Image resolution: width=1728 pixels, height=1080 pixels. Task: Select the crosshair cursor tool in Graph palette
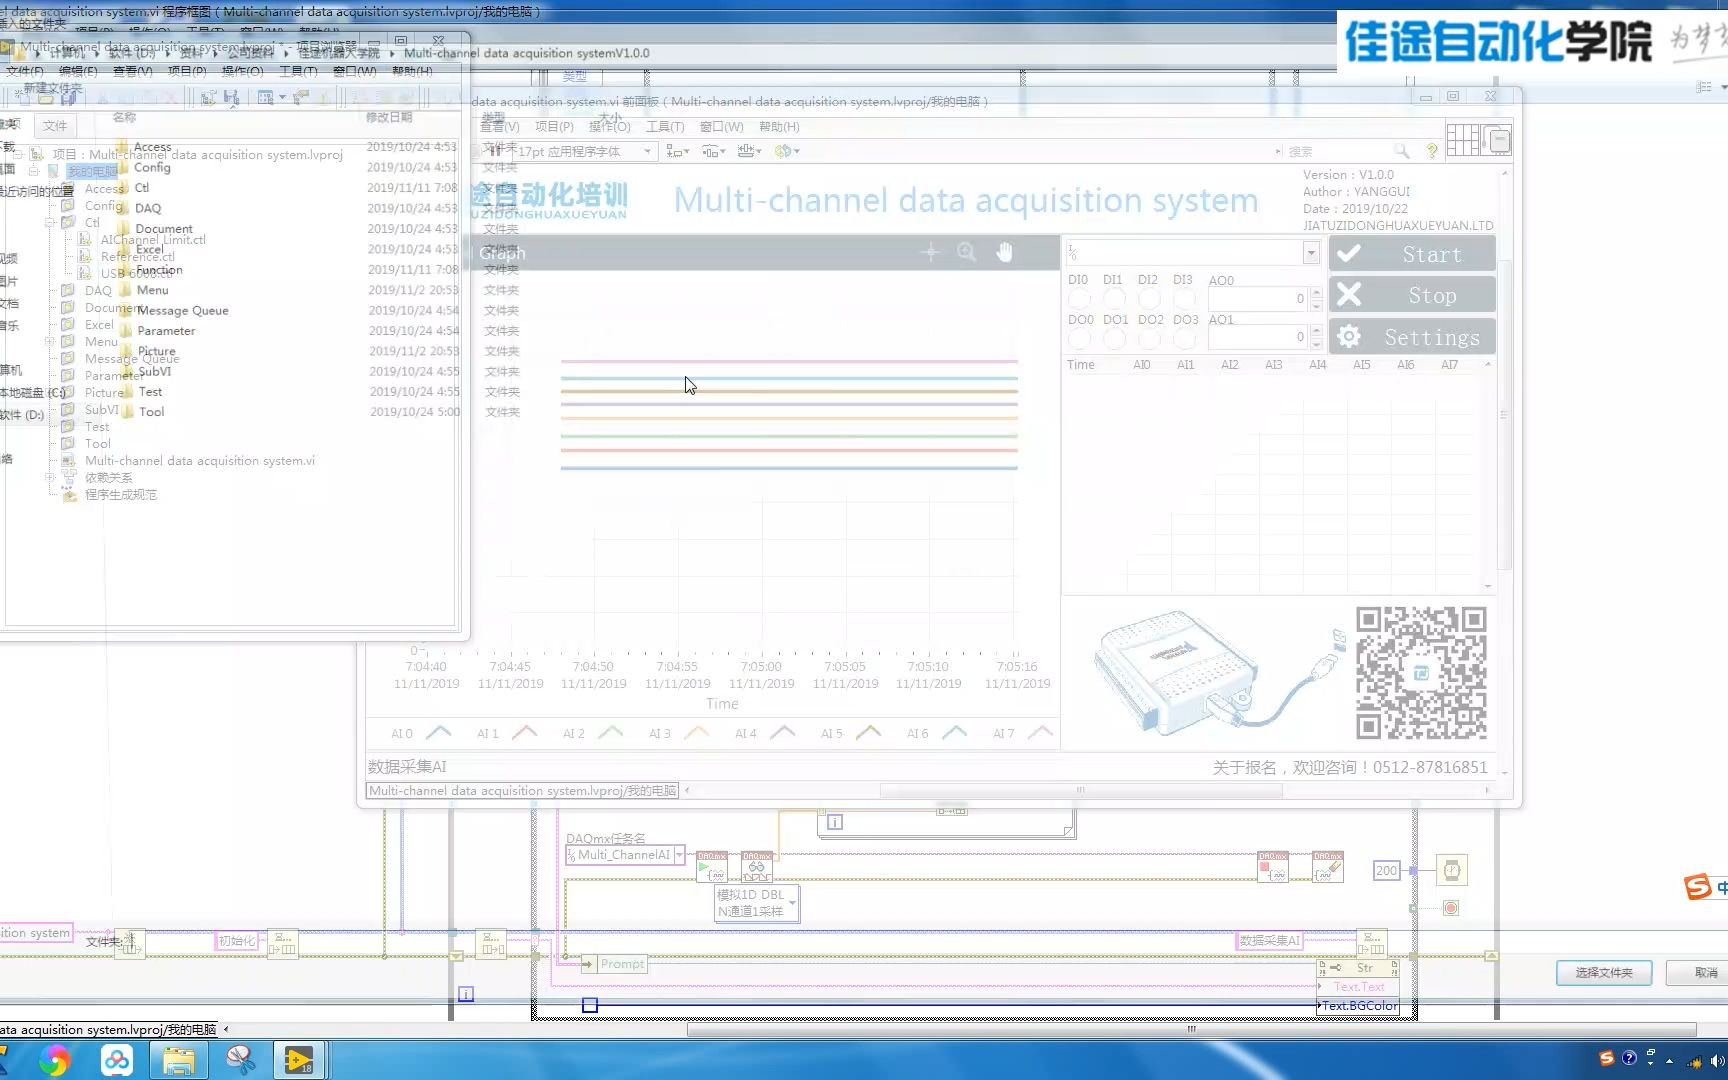click(x=930, y=253)
